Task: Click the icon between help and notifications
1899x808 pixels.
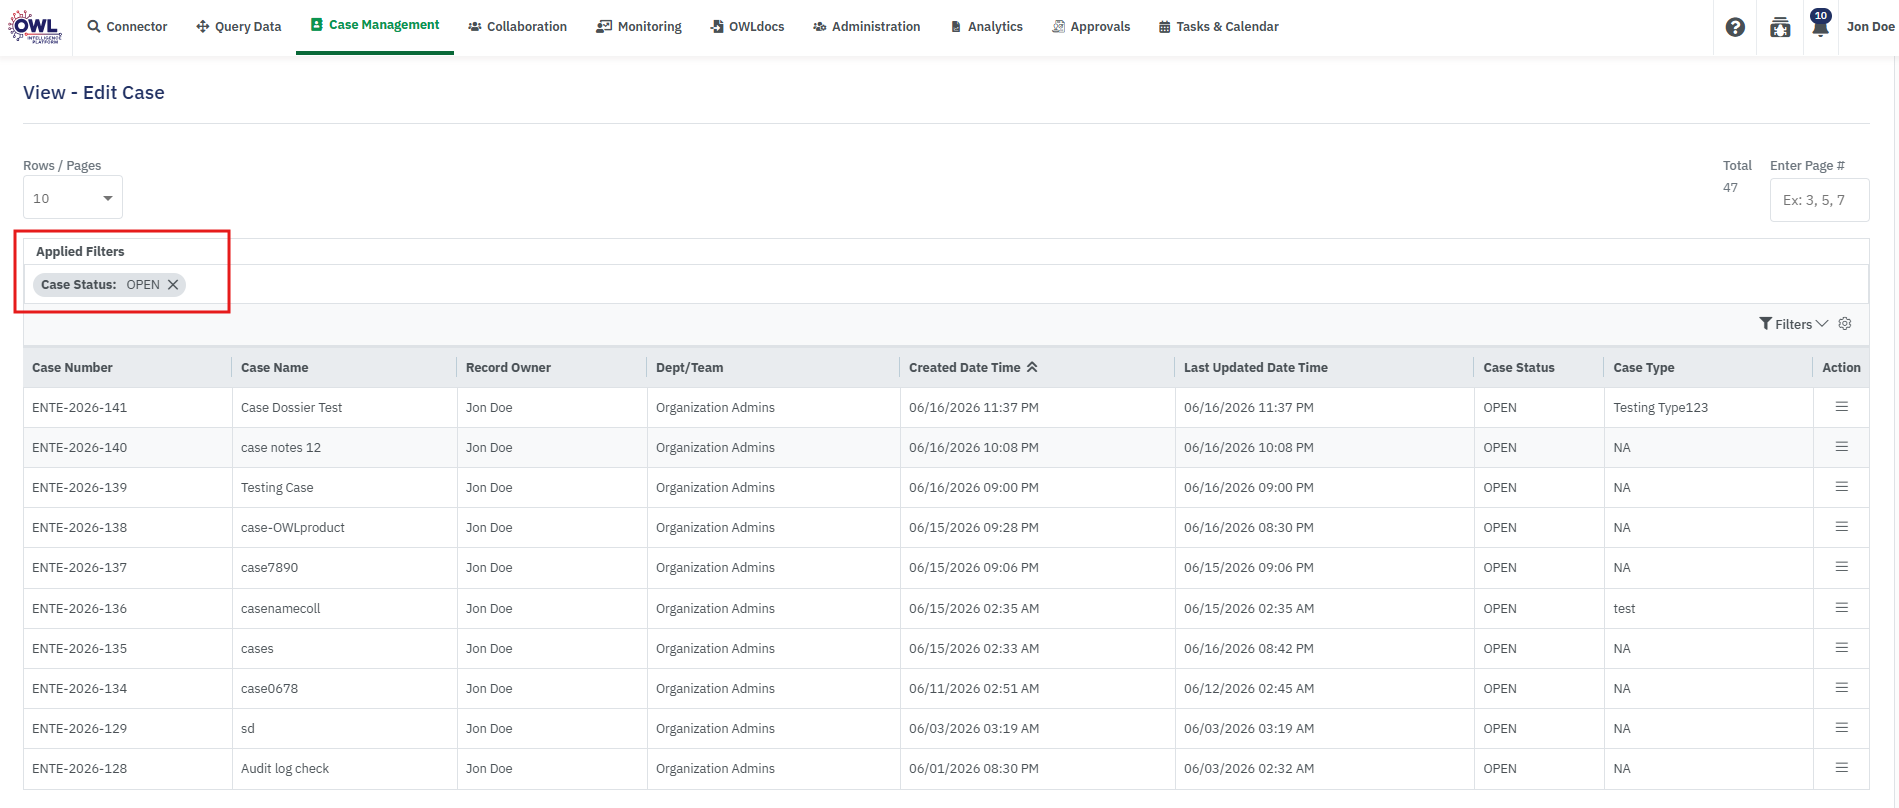Action: (1780, 28)
